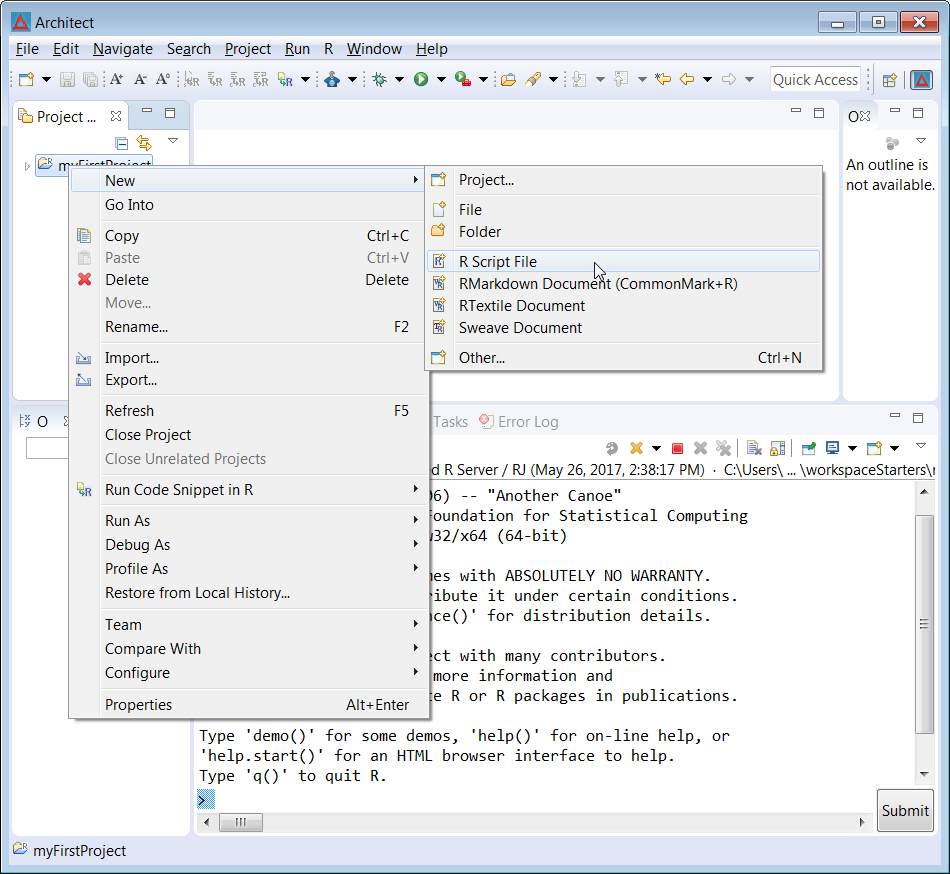Open the Navigate menu

coord(122,49)
